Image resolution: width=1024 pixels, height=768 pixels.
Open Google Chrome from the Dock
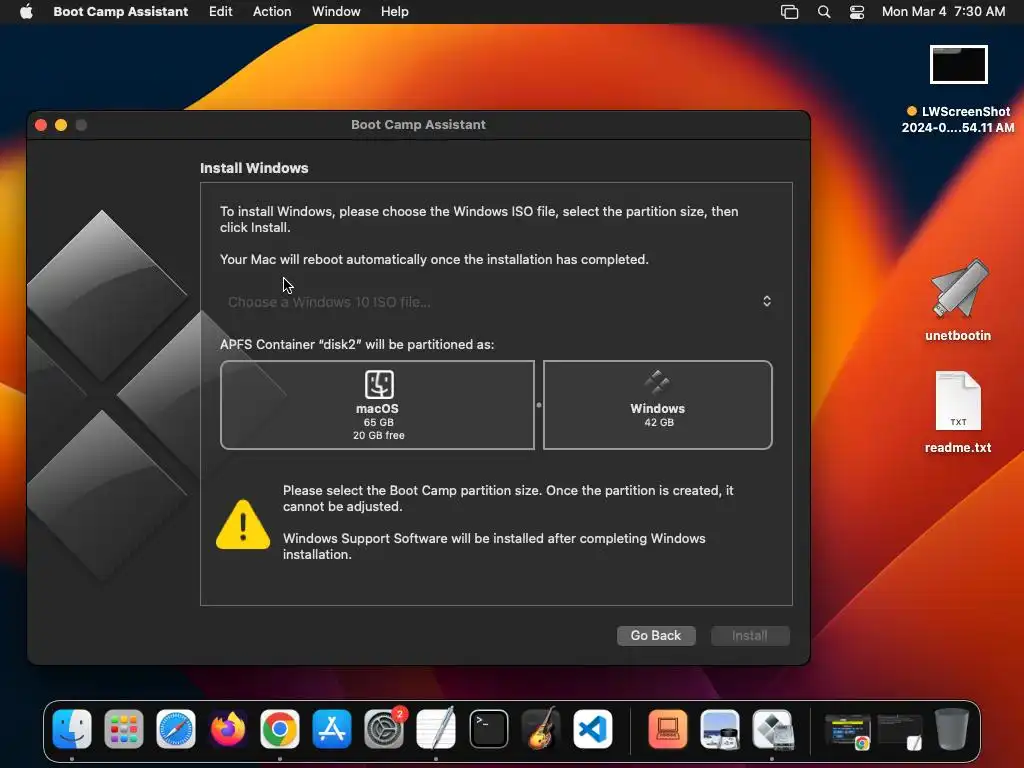click(x=280, y=729)
